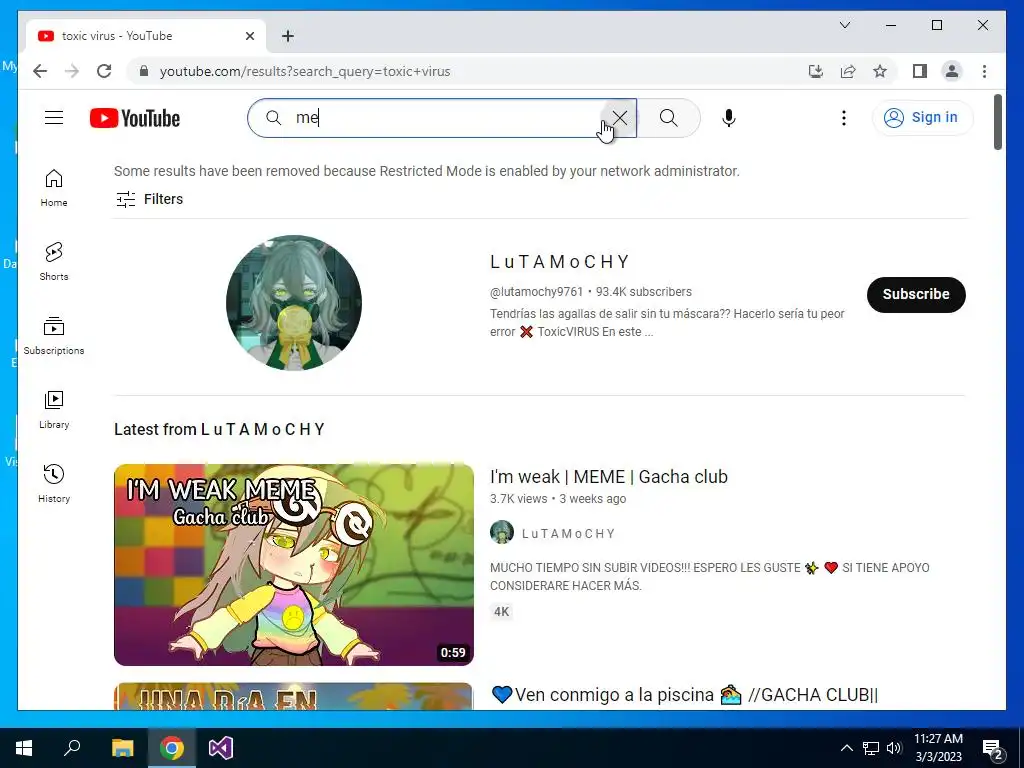Open YouTube settings three-dot menu

844,118
